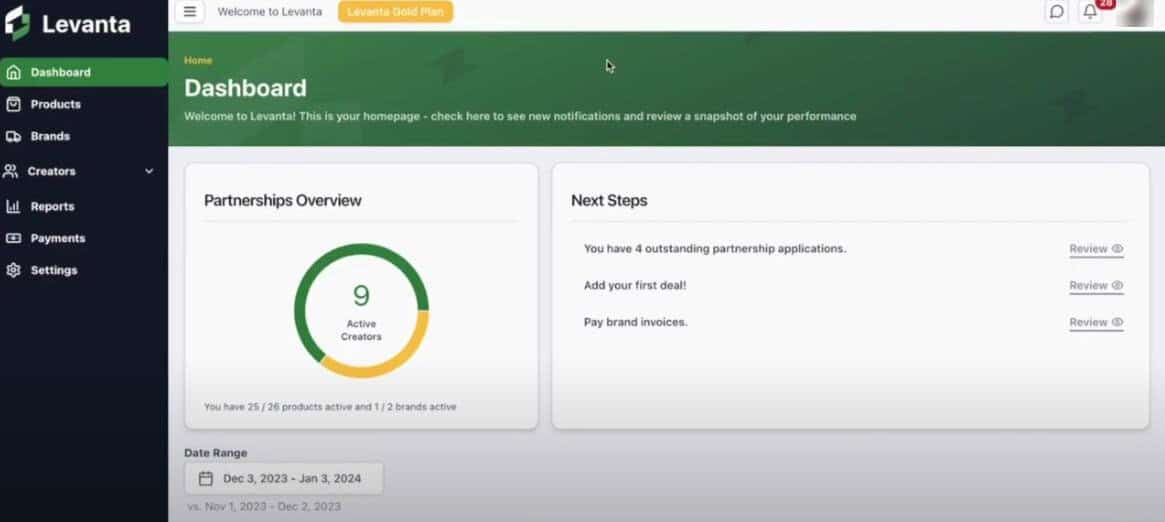
Task: Open the chat messages icon
Action: [x=1056, y=12]
